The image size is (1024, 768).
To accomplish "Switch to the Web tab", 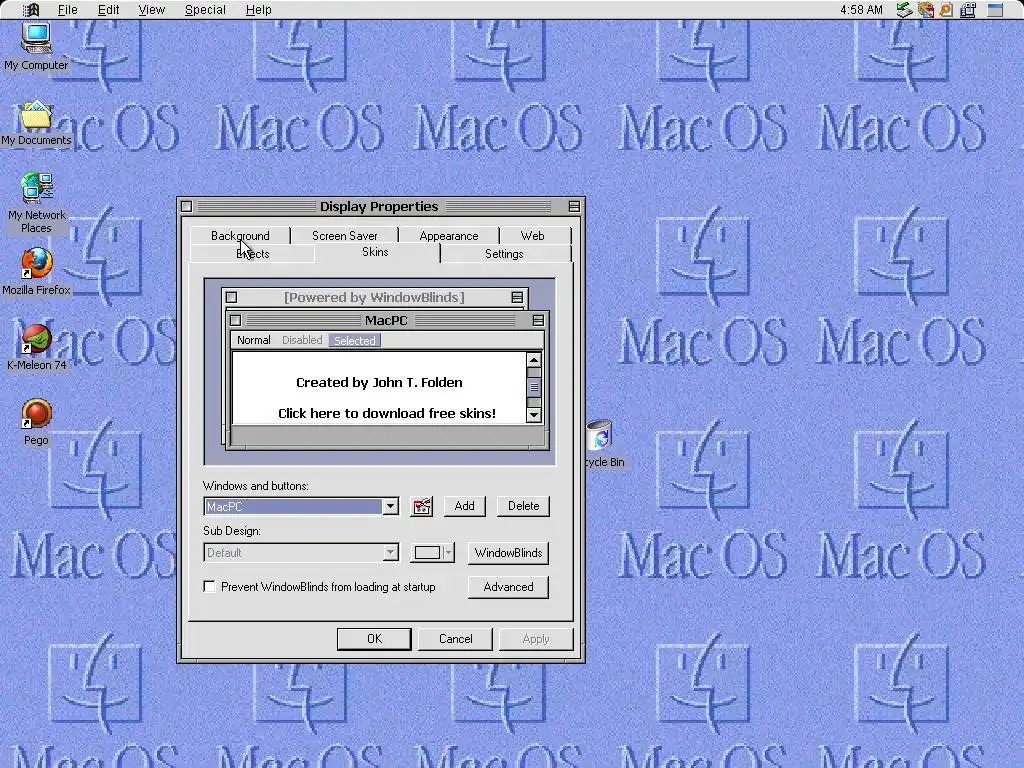I will point(532,235).
